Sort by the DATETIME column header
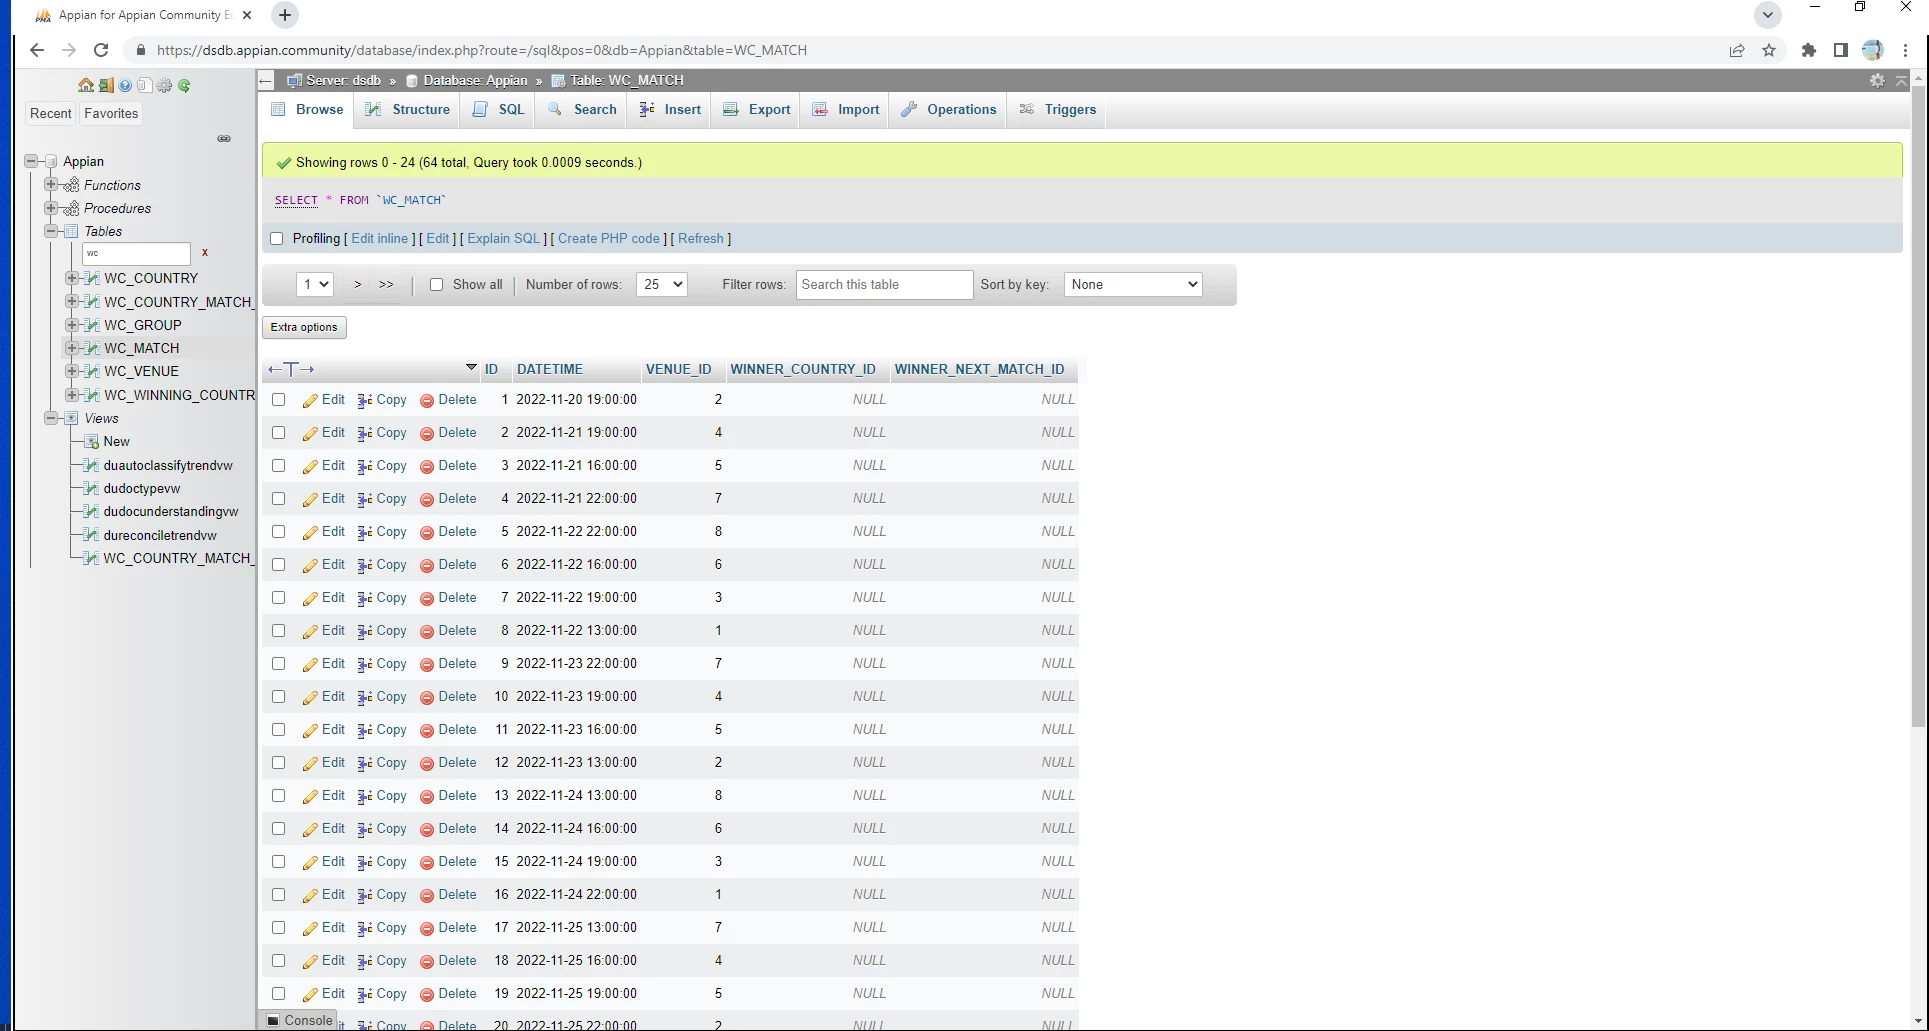The height and width of the screenshot is (1031, 1929). click(x=550, y=370)
